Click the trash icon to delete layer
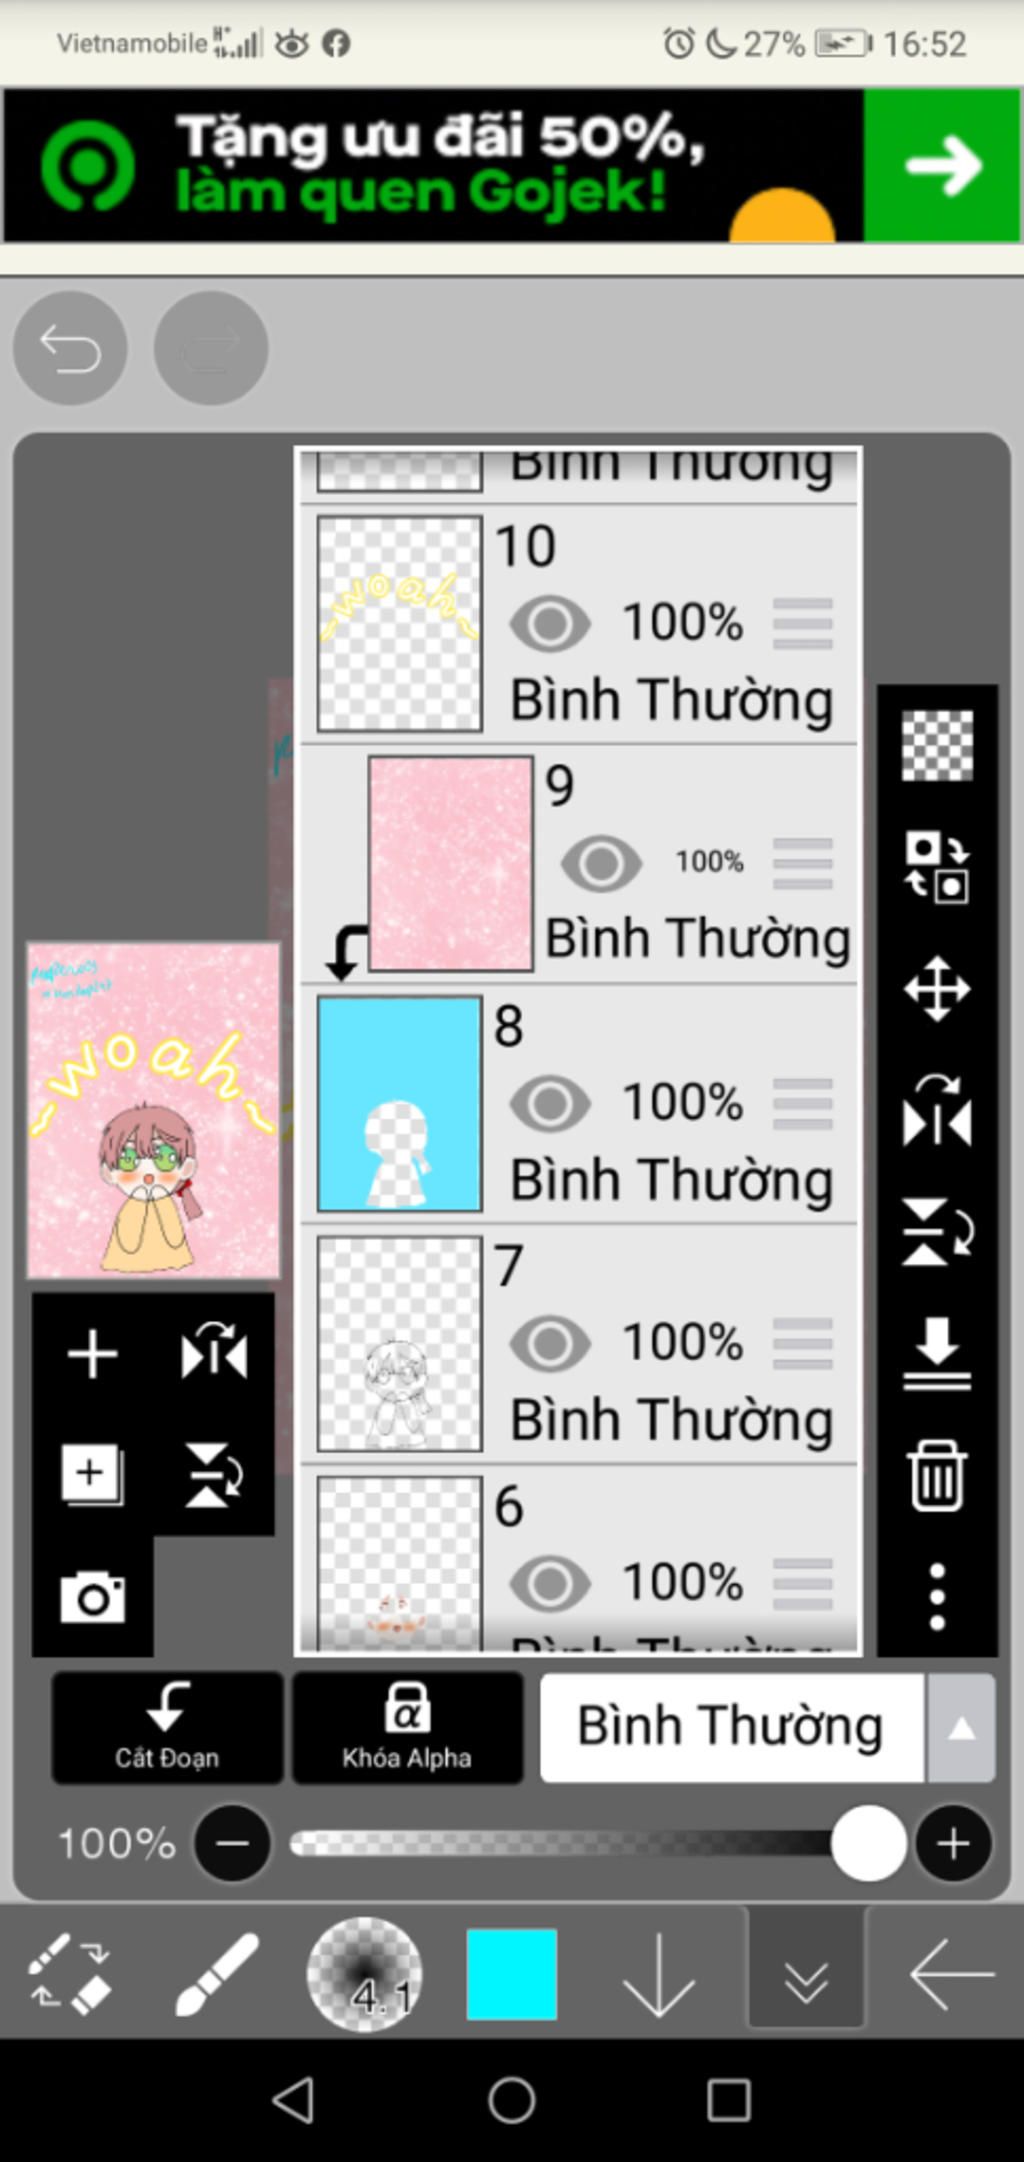 point(937,1474)
